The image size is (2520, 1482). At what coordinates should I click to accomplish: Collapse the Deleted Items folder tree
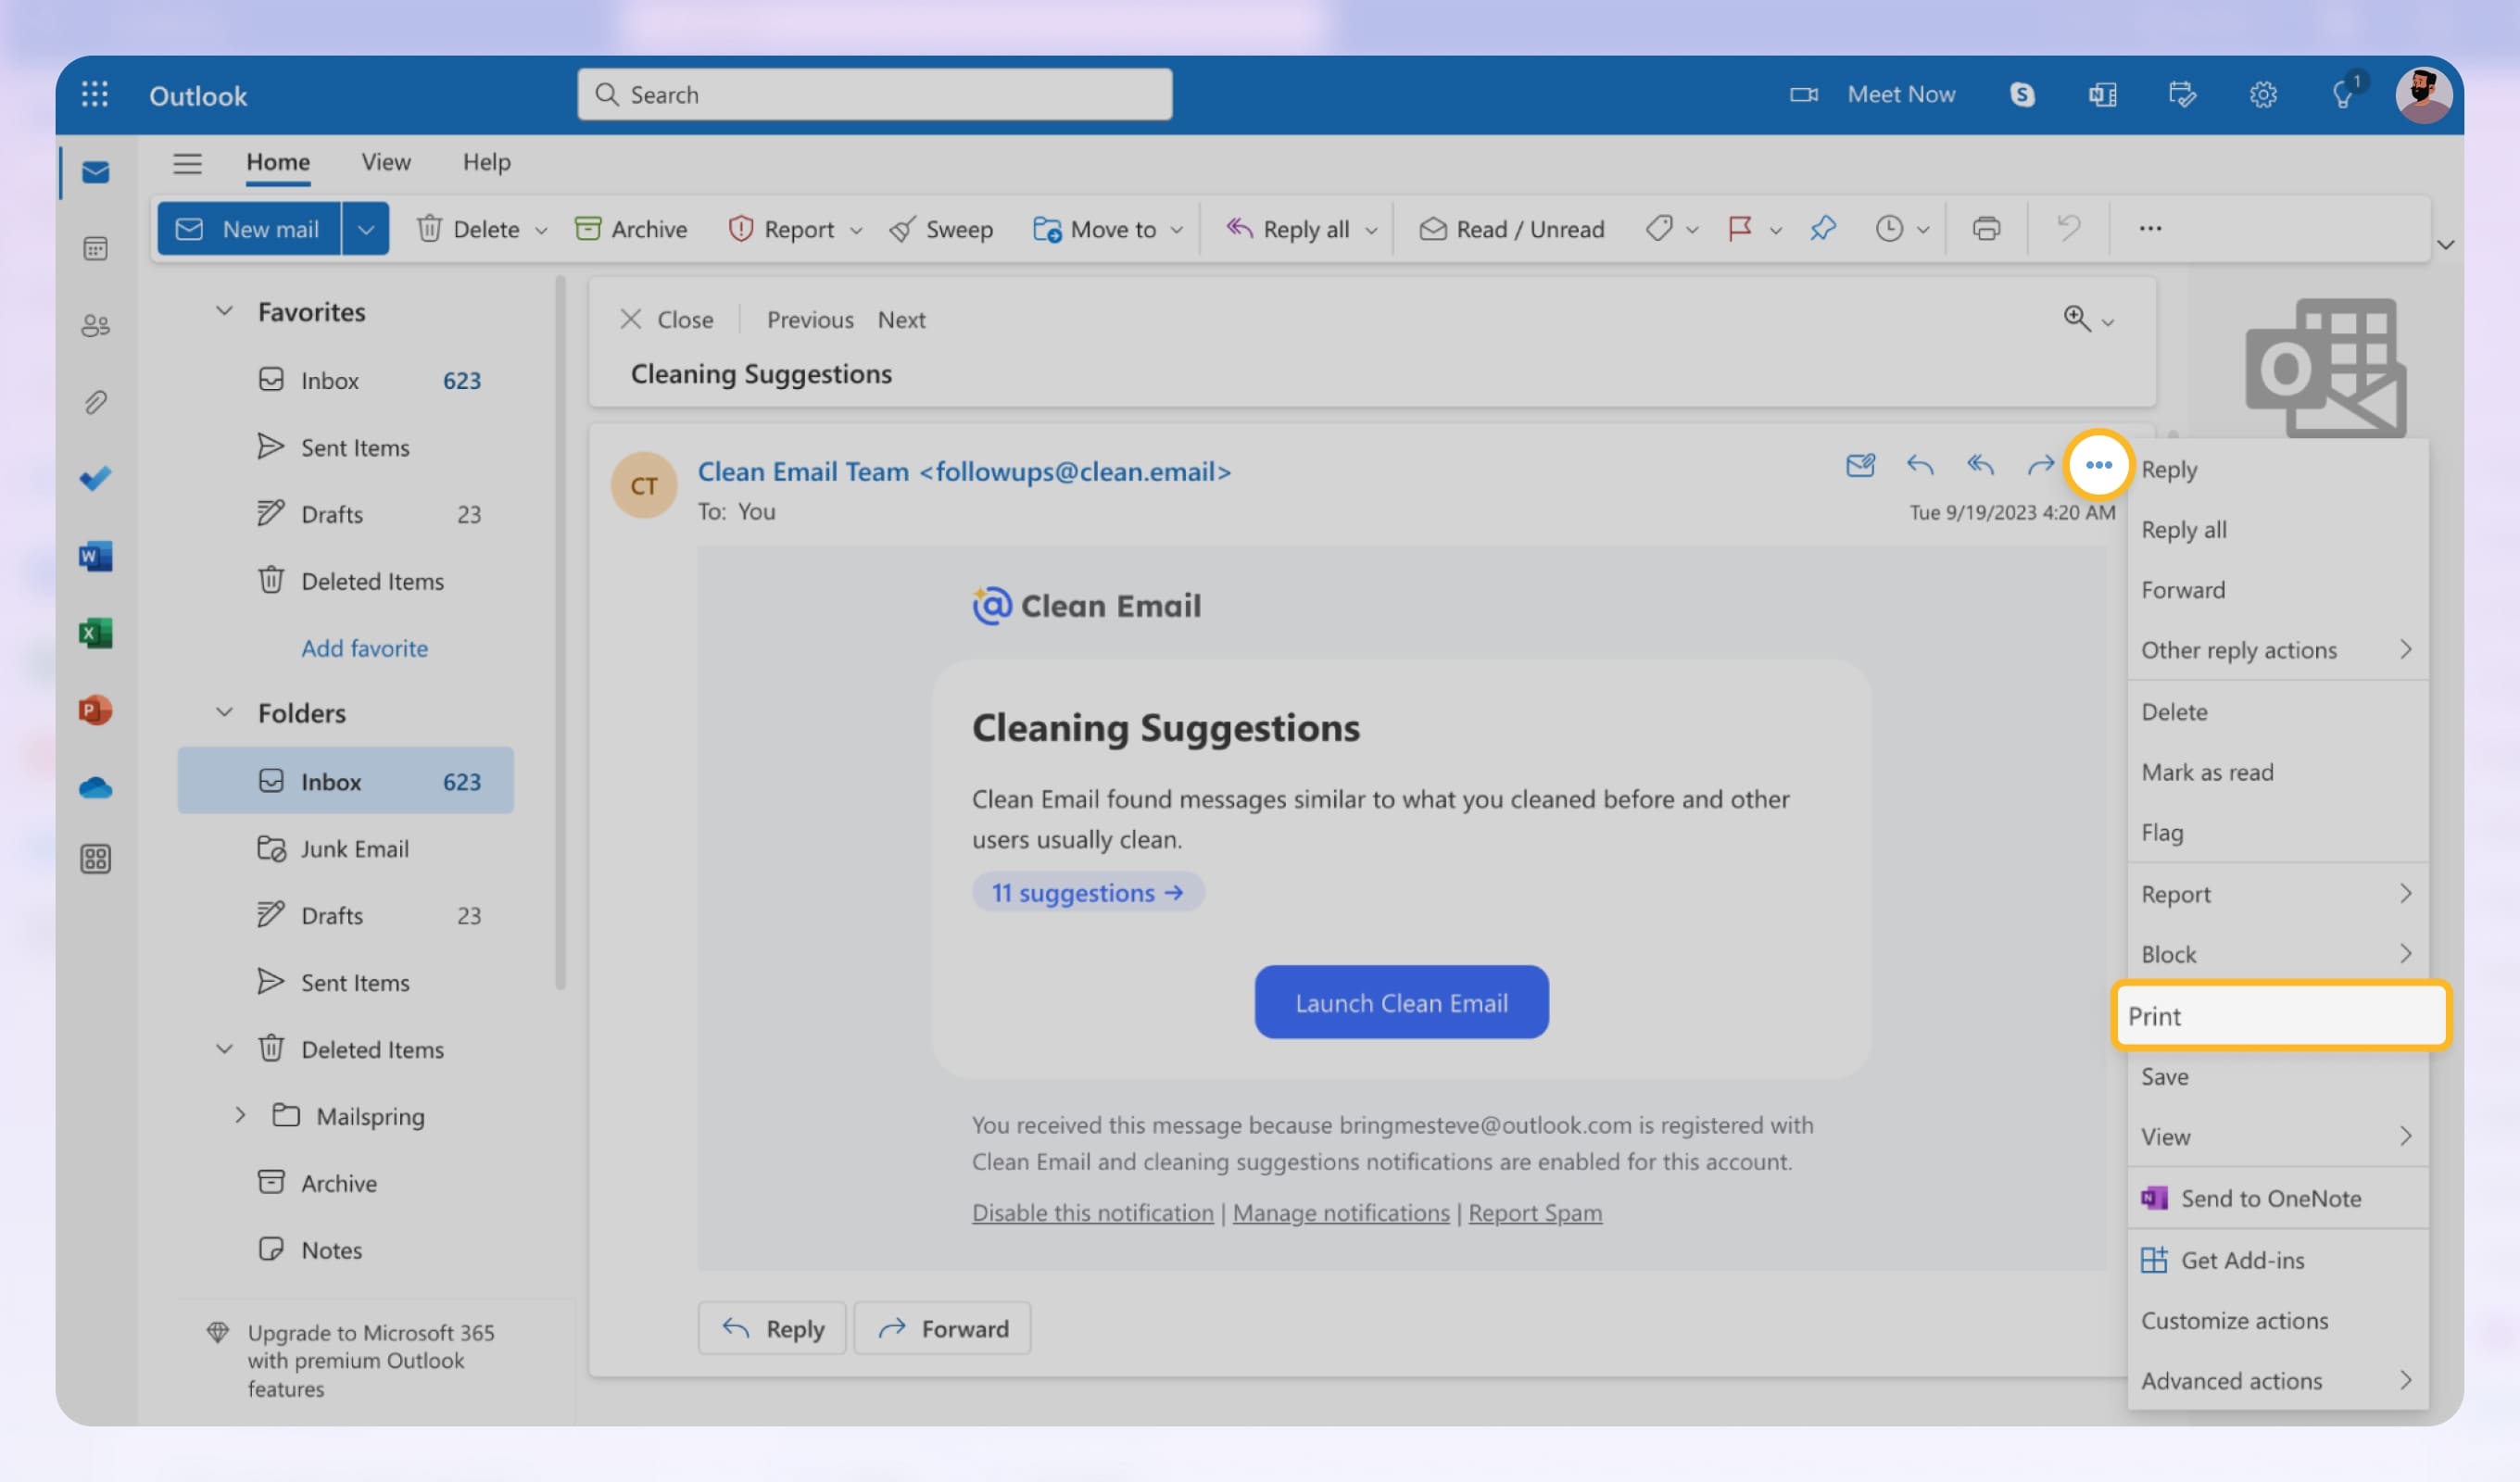224,1048
